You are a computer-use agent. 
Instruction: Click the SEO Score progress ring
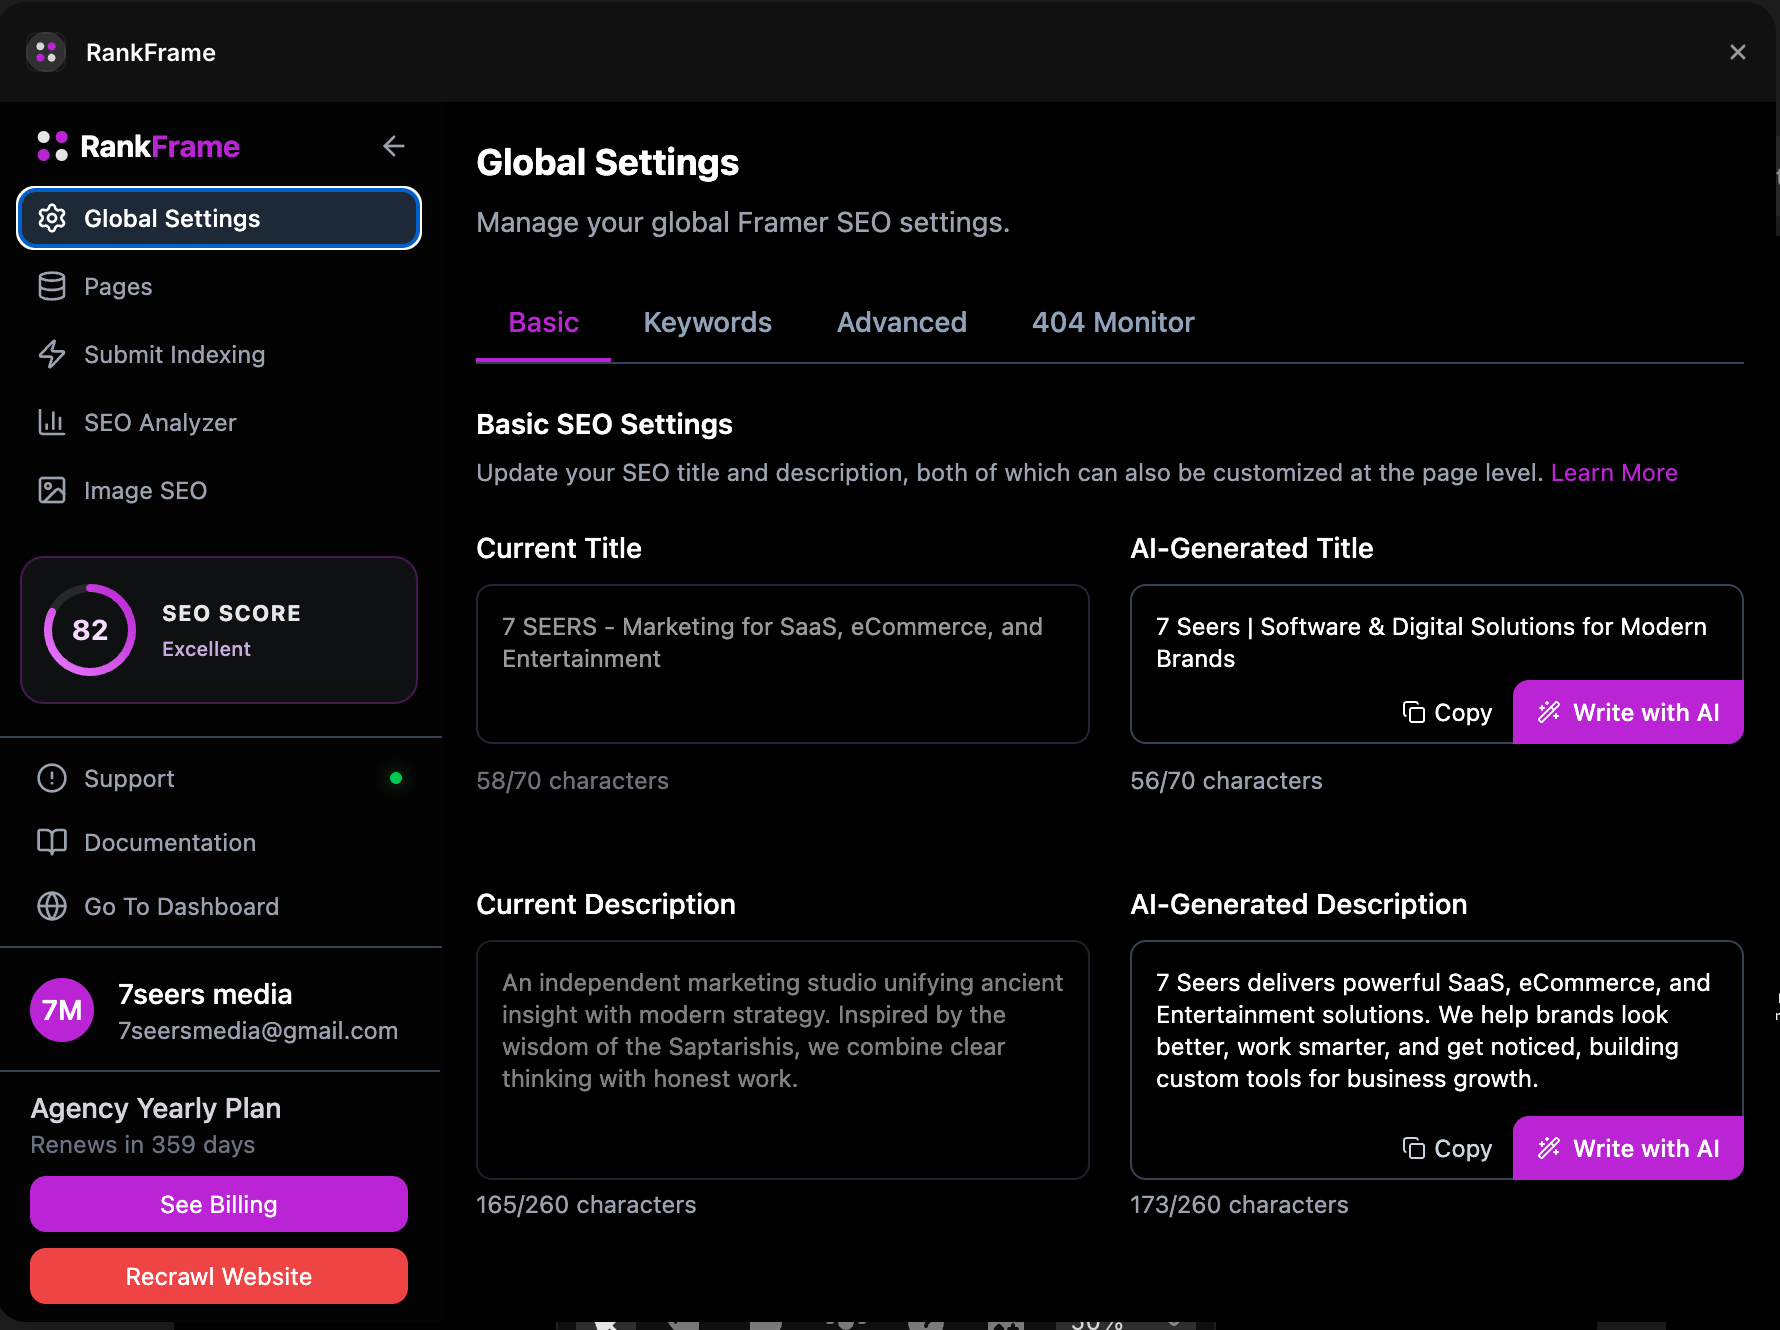pos(88,630)
